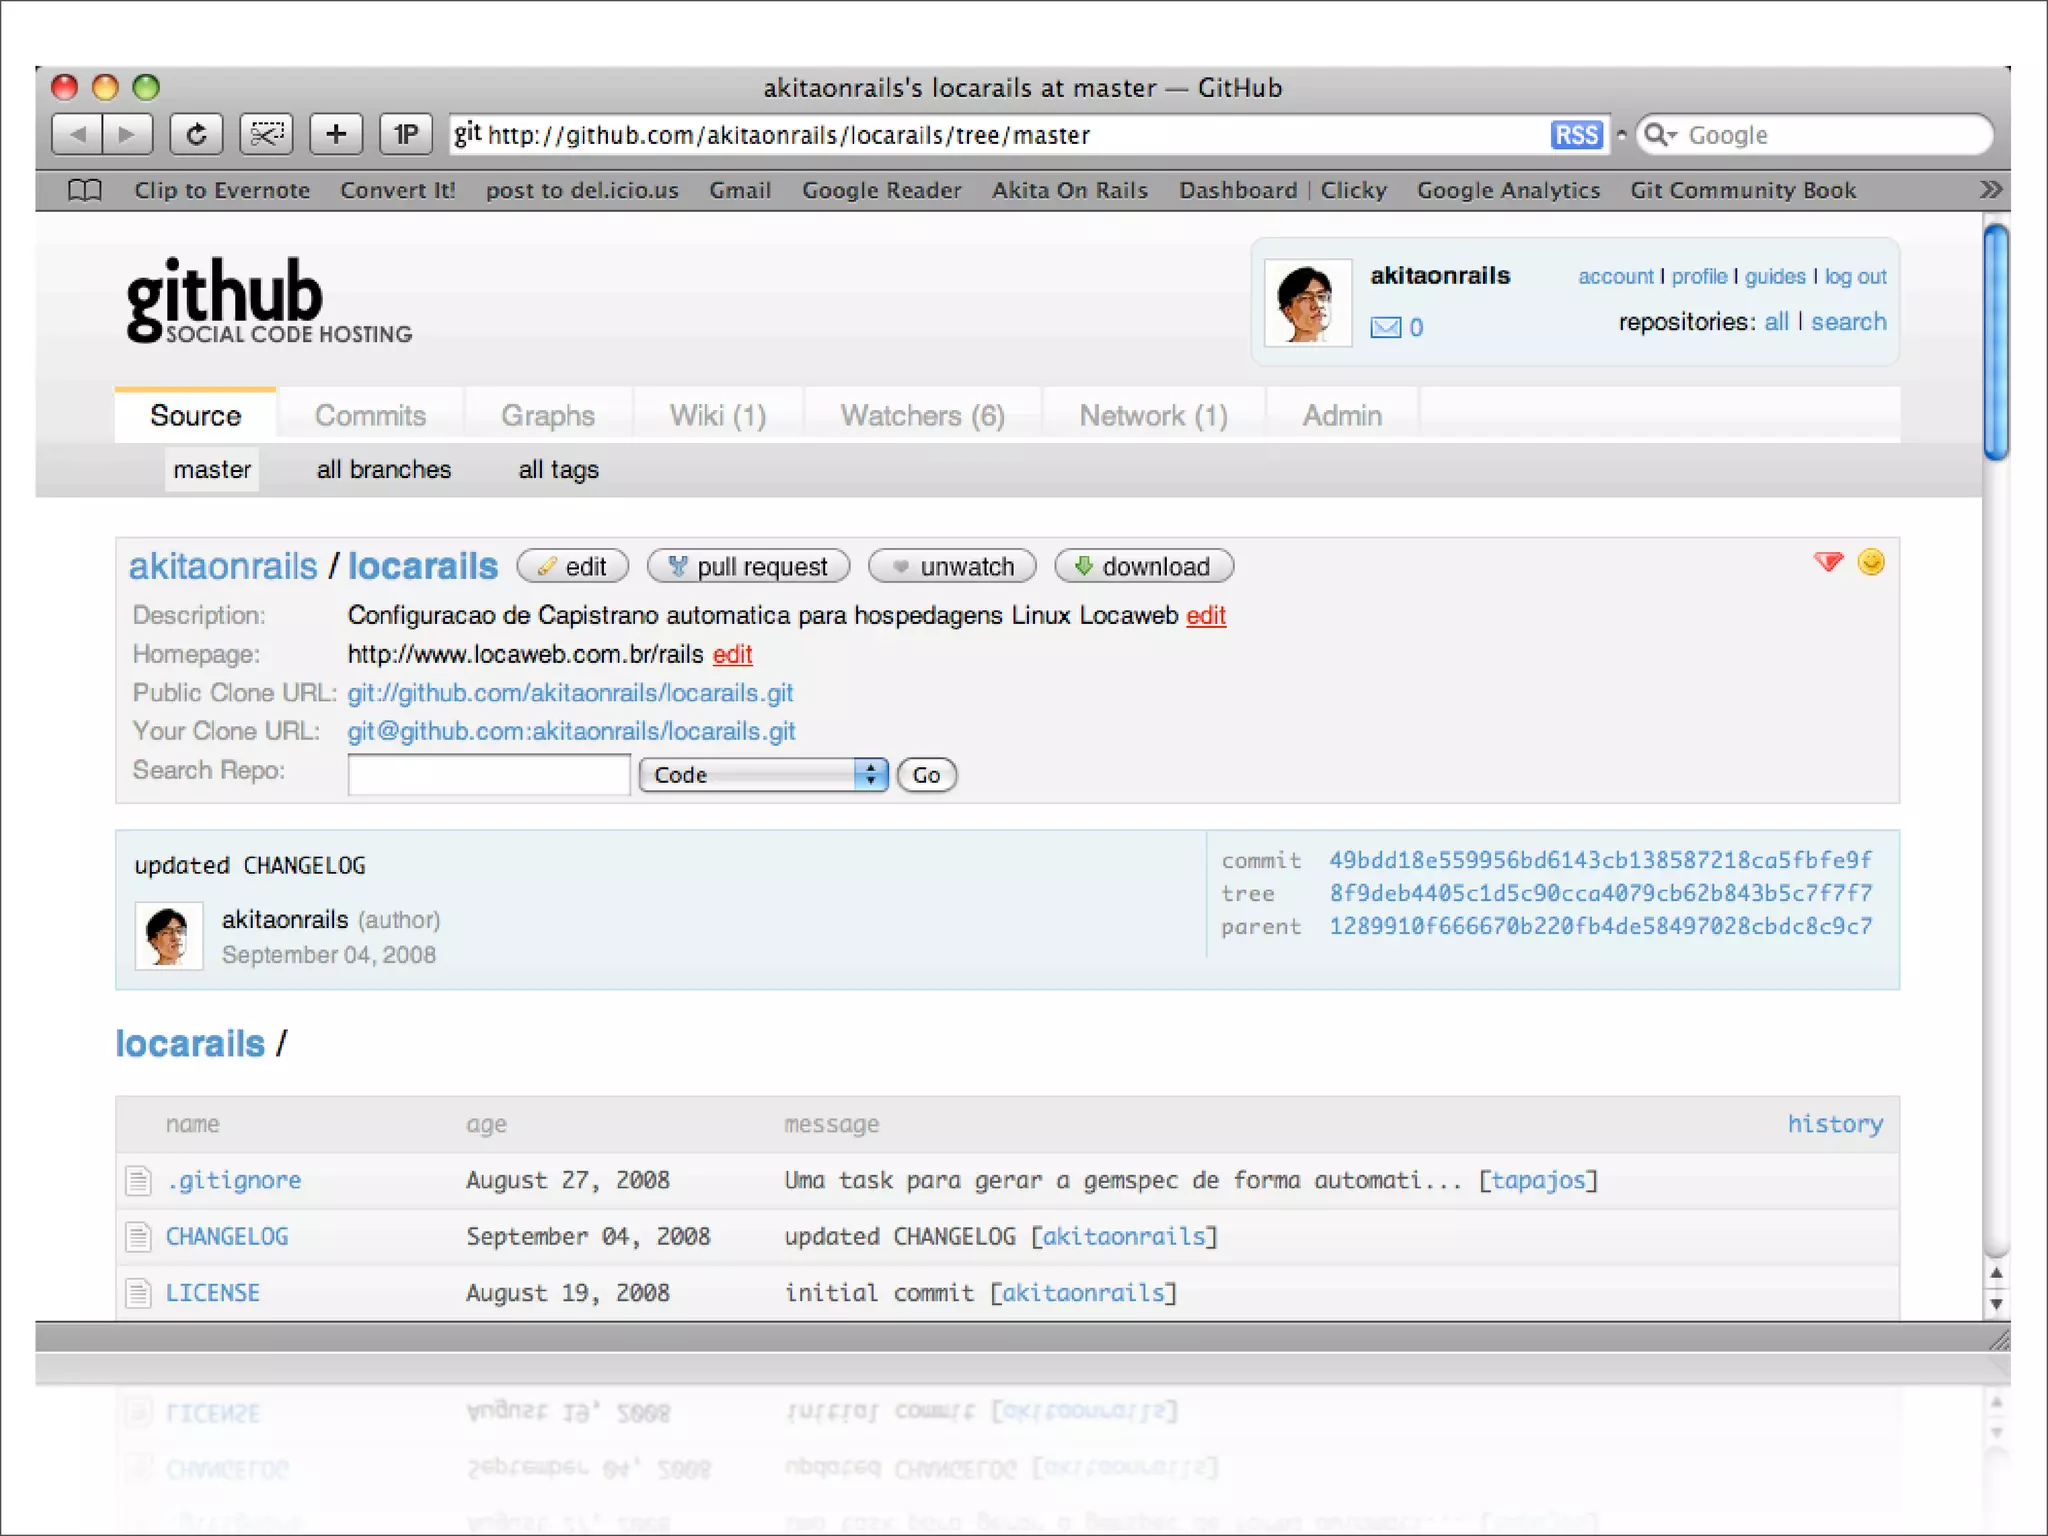Click repositories all link
The width and height of the screenshot is (2048, 1536).
tap(1776, 322)
